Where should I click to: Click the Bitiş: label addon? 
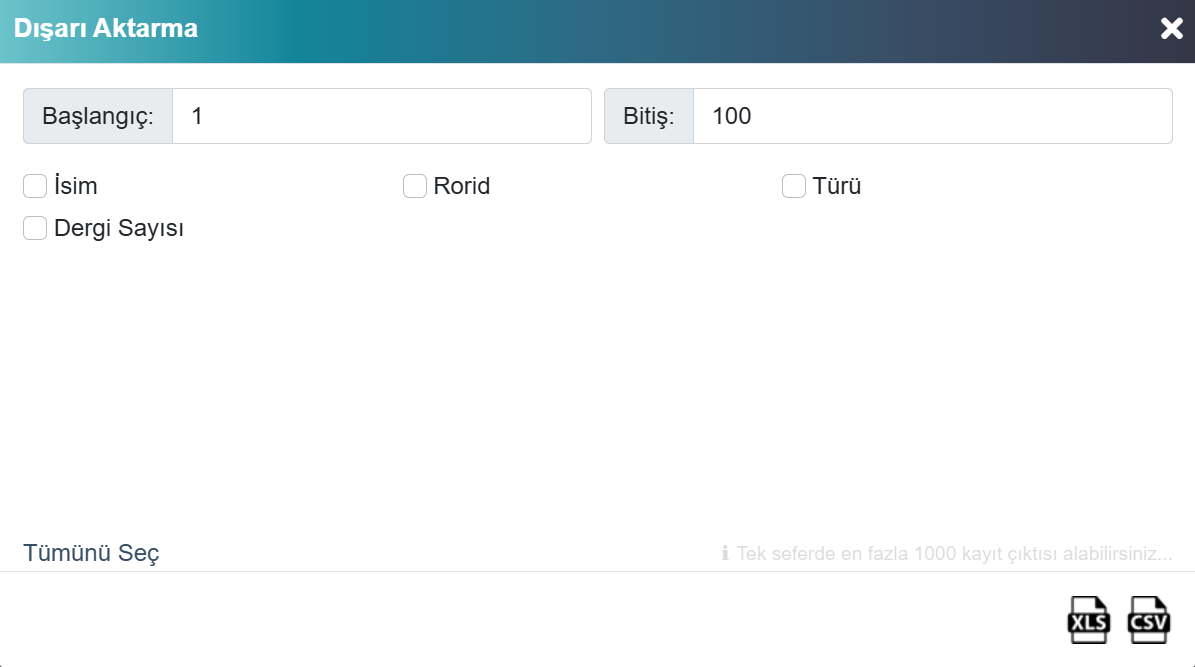649,116
